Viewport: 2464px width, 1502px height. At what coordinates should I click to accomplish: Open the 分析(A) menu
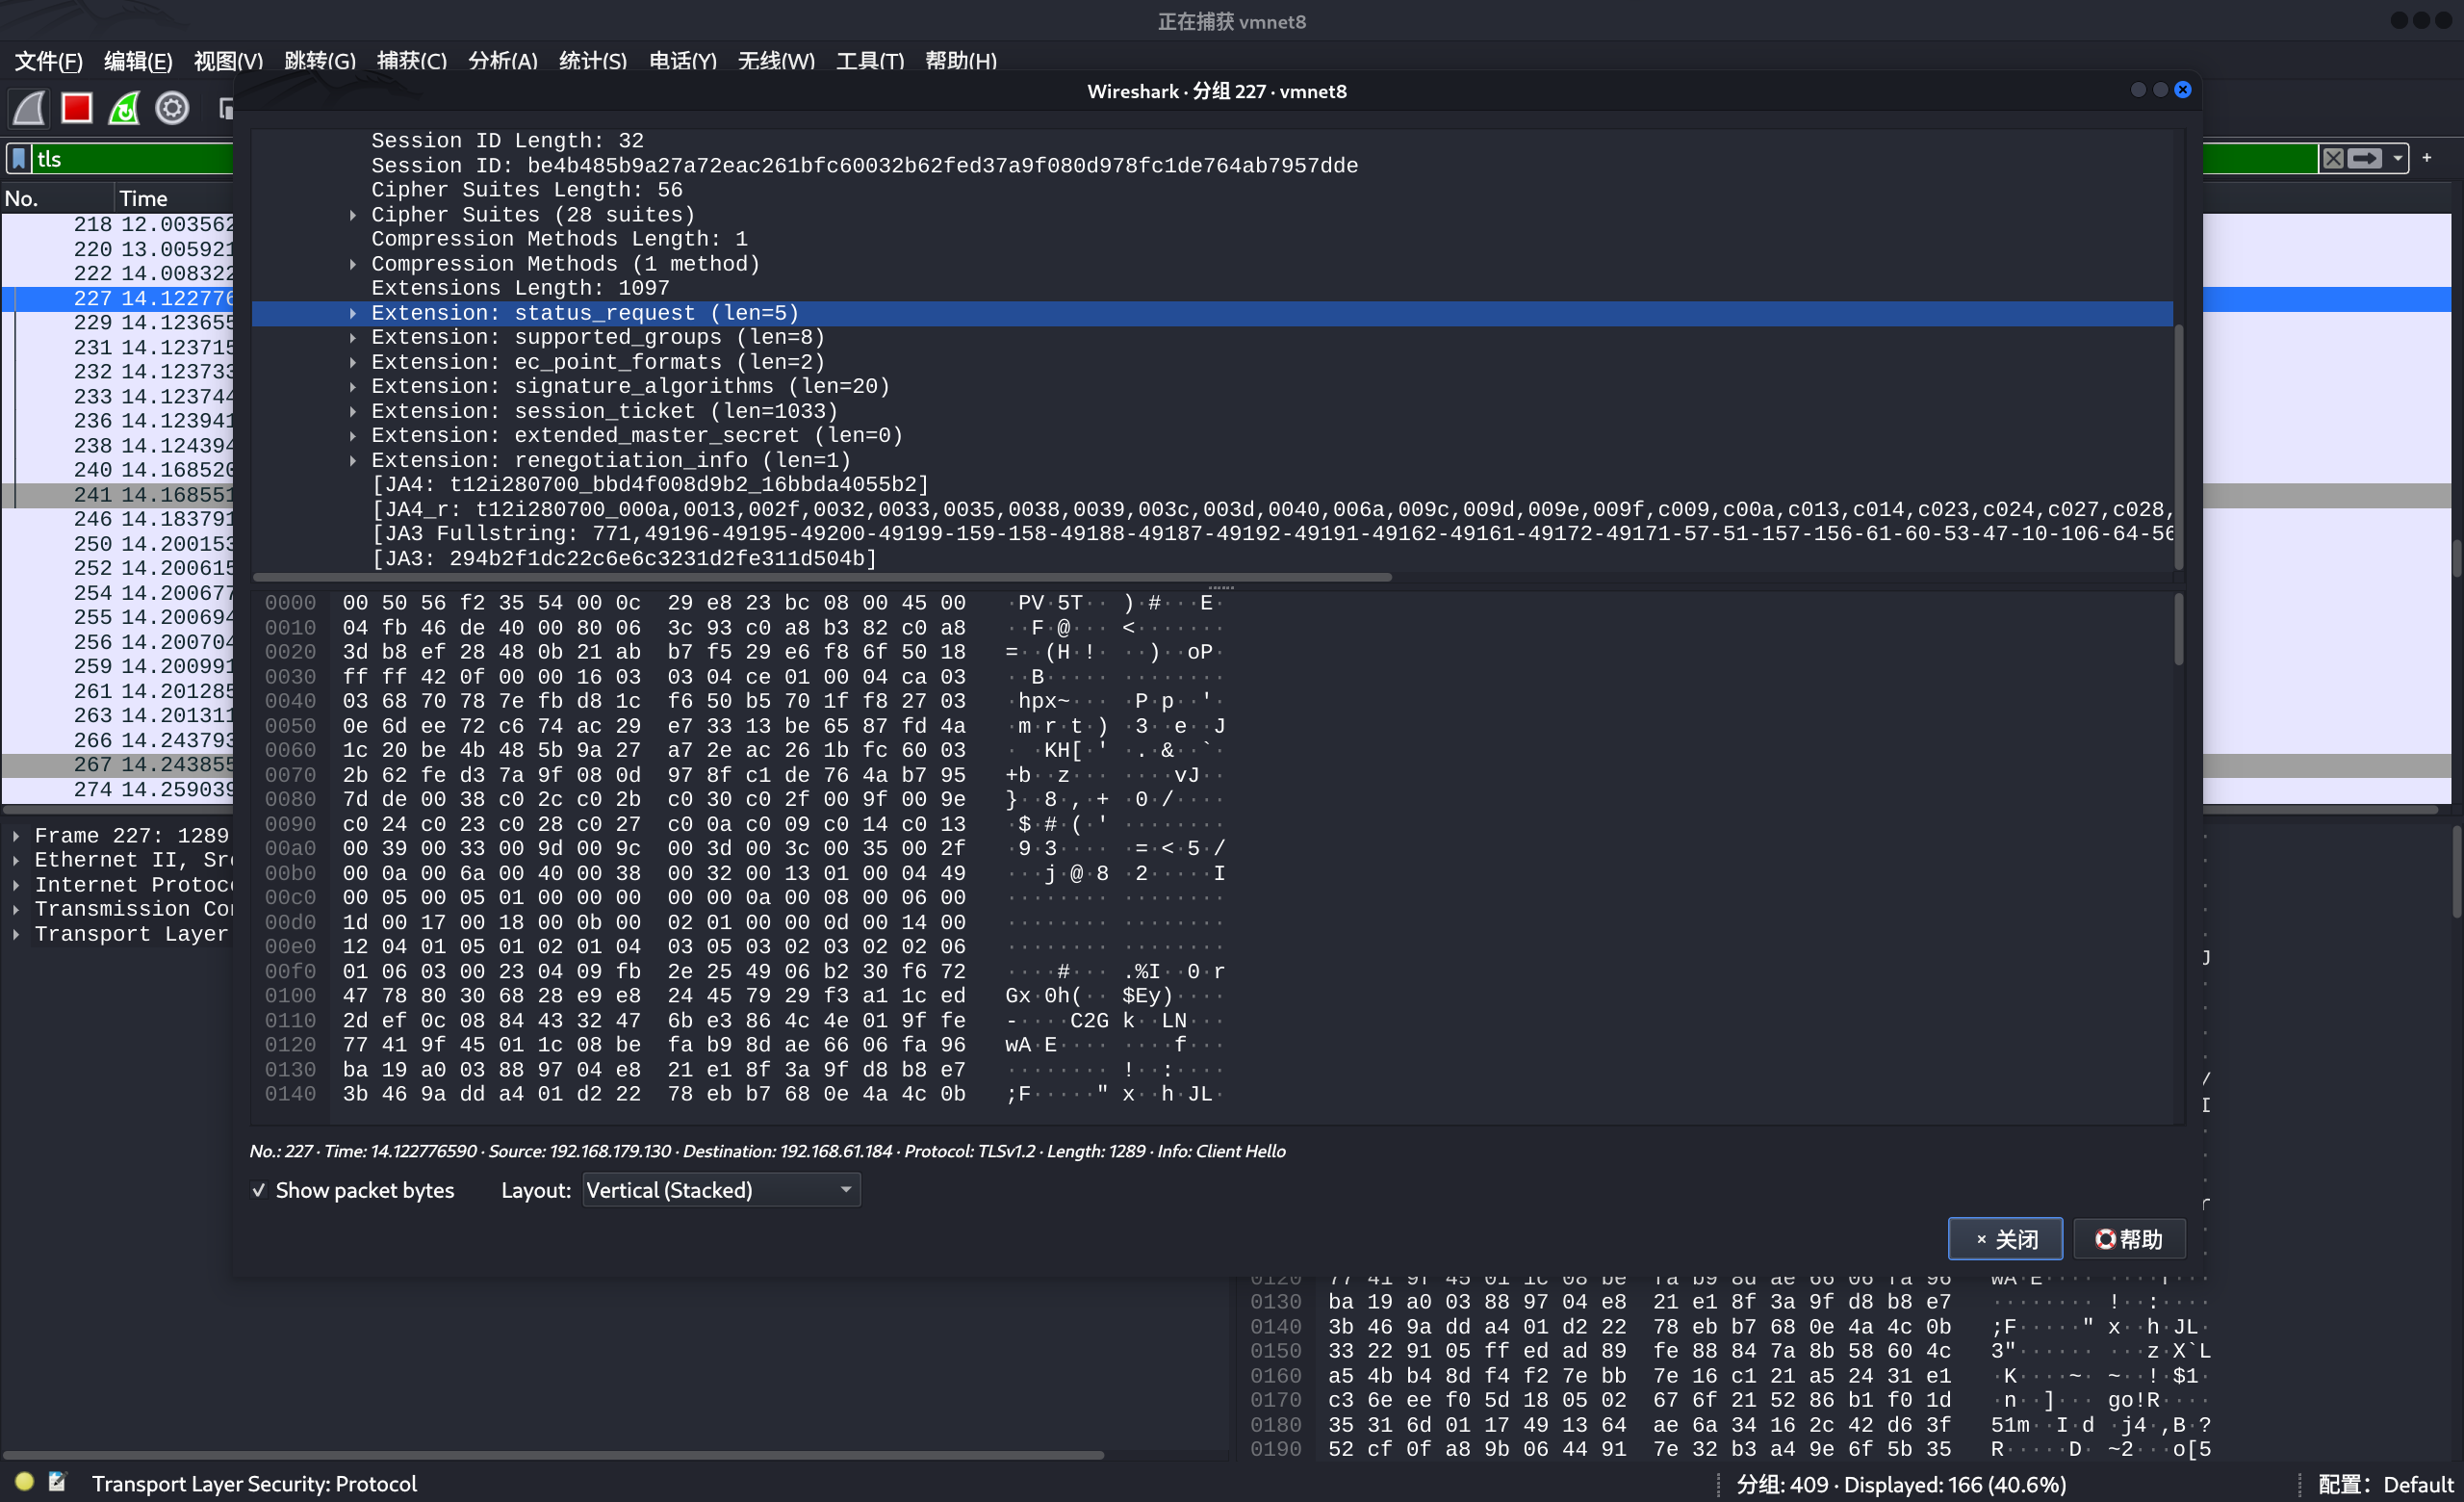pyautogui.click(x=502, y=61)
